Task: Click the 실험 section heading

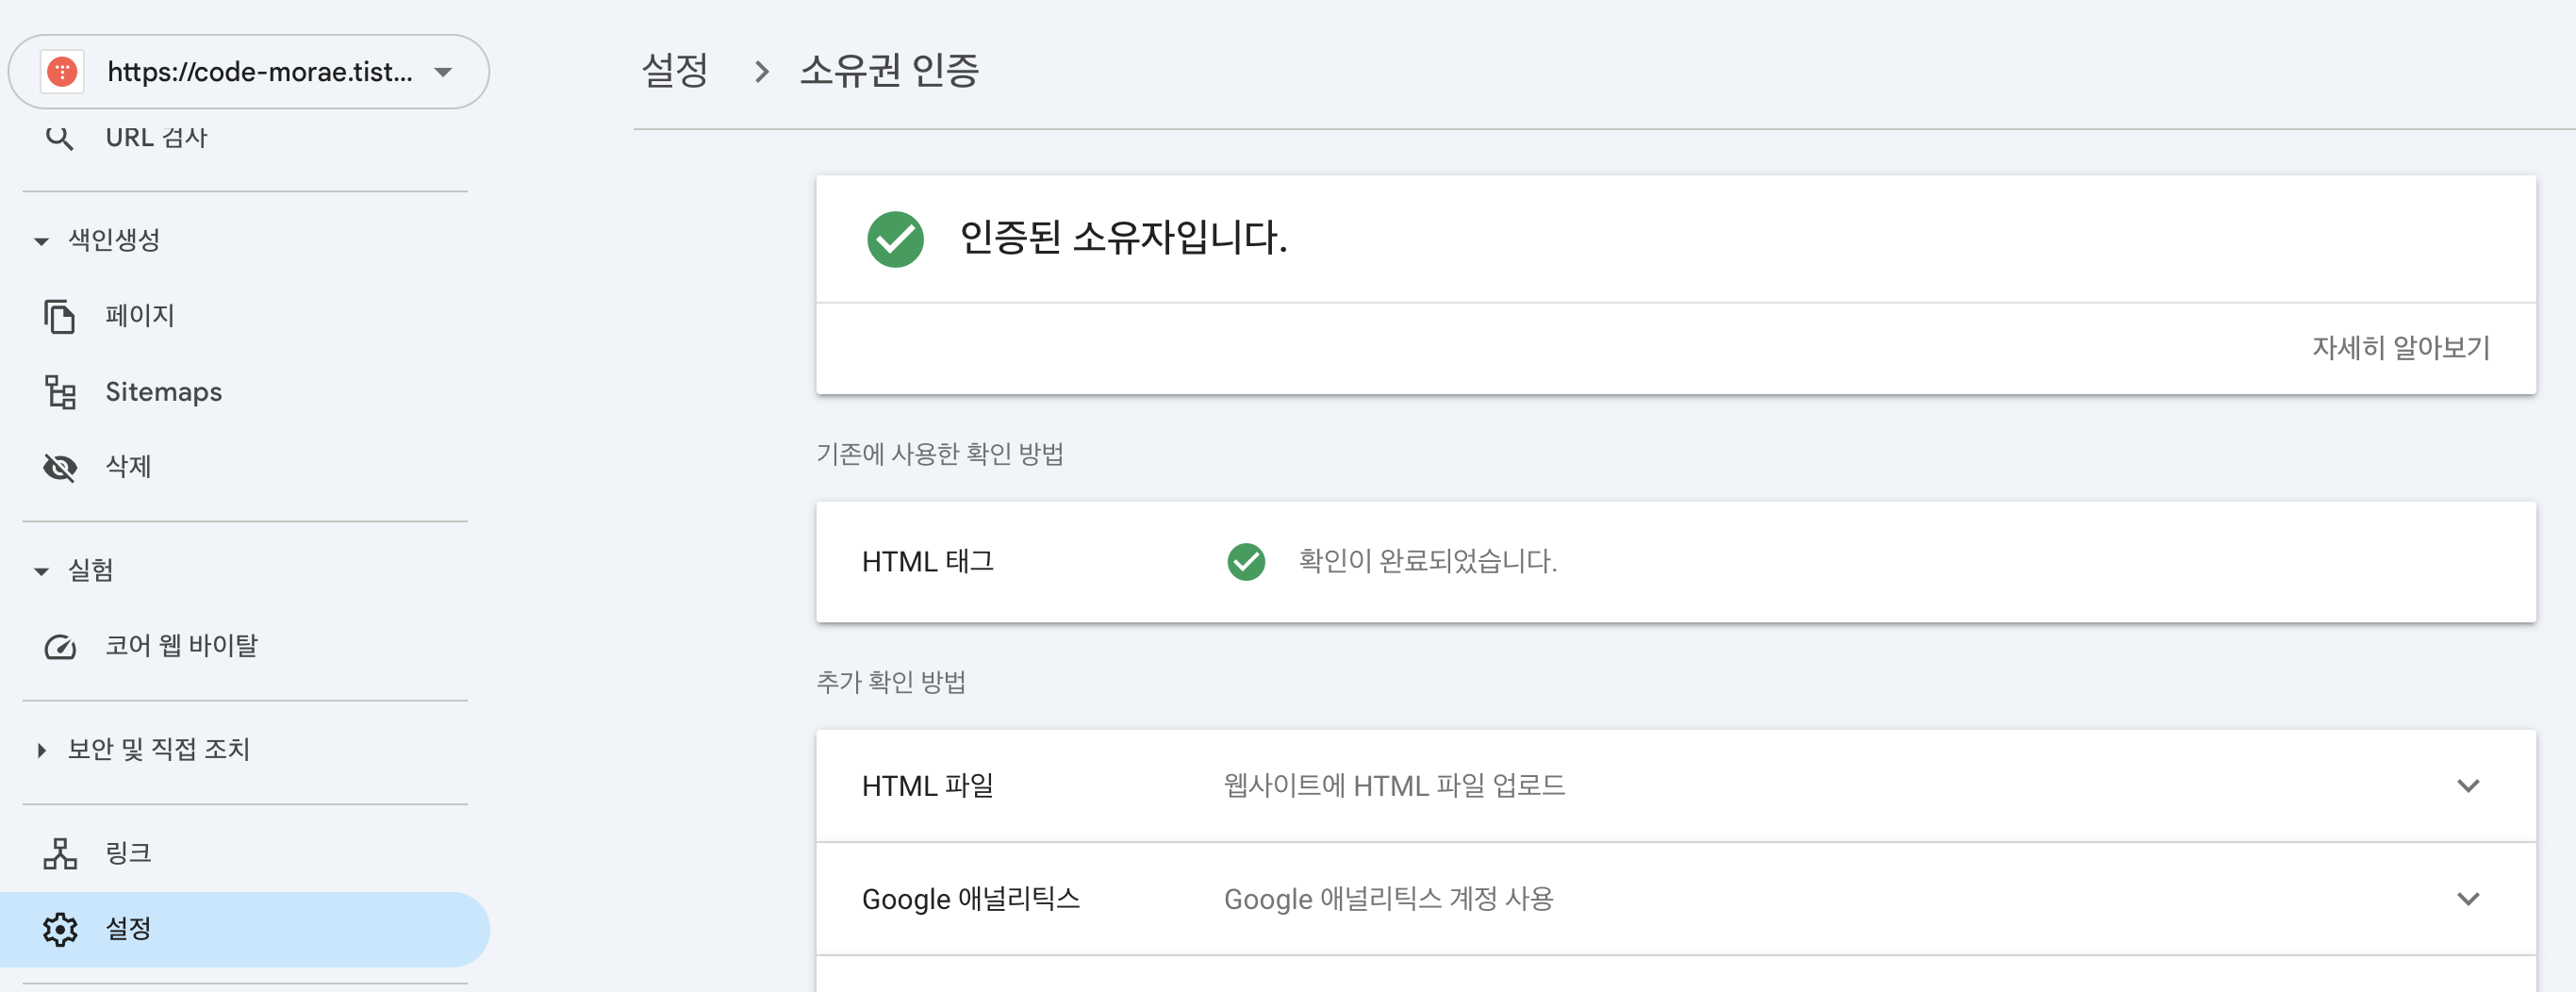Action: click(91, 570)
